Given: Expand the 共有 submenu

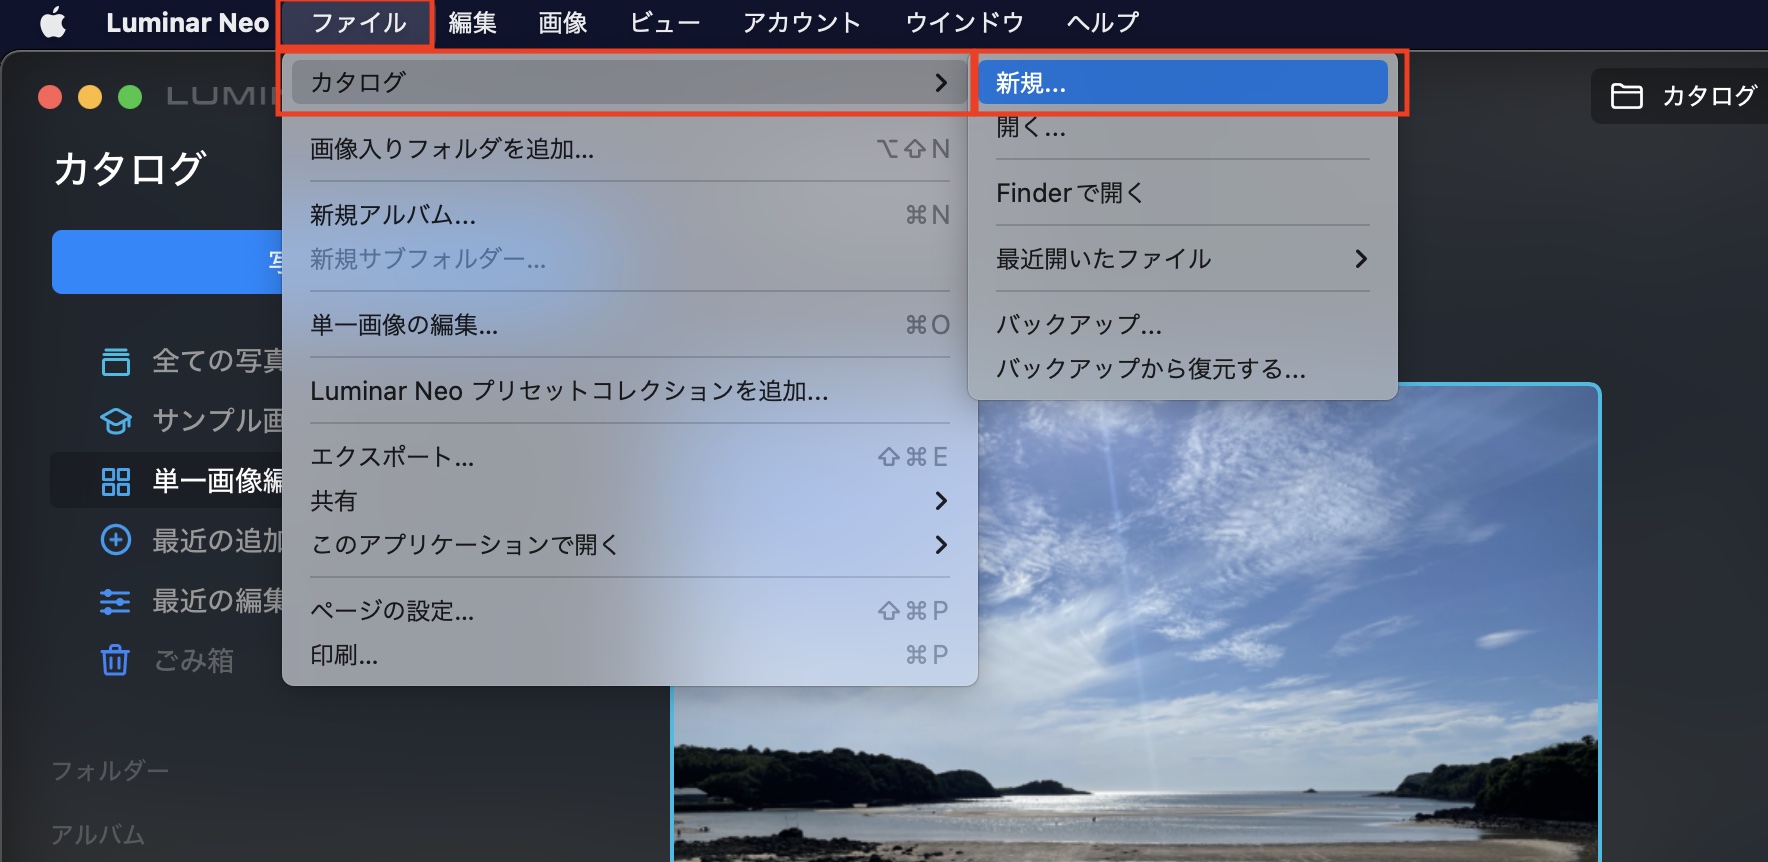Looking at the screenshot, I should point(629,500).
